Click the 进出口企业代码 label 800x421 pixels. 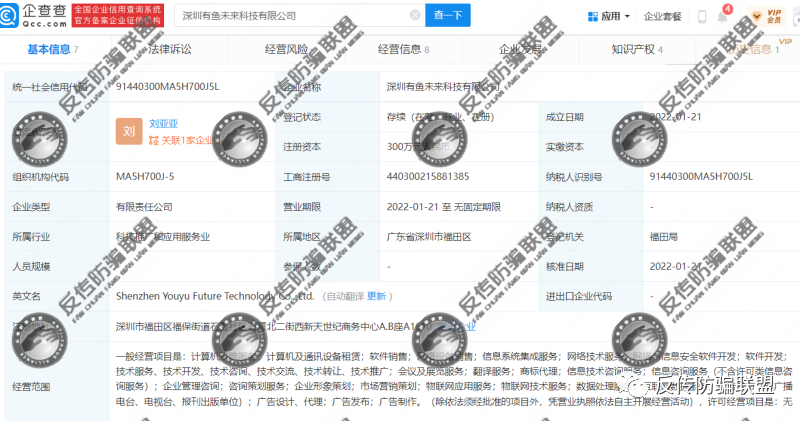[579, 296]
